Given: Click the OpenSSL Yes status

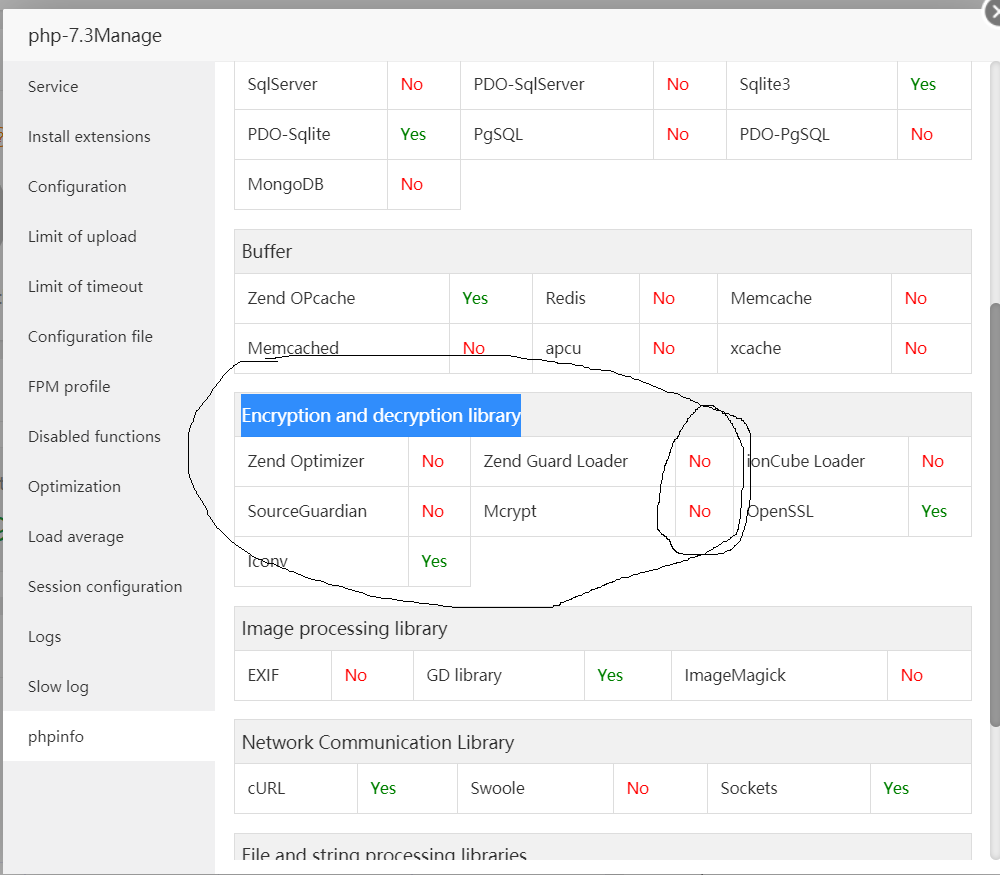Looking at the screenshot, I should click(934, 511).
